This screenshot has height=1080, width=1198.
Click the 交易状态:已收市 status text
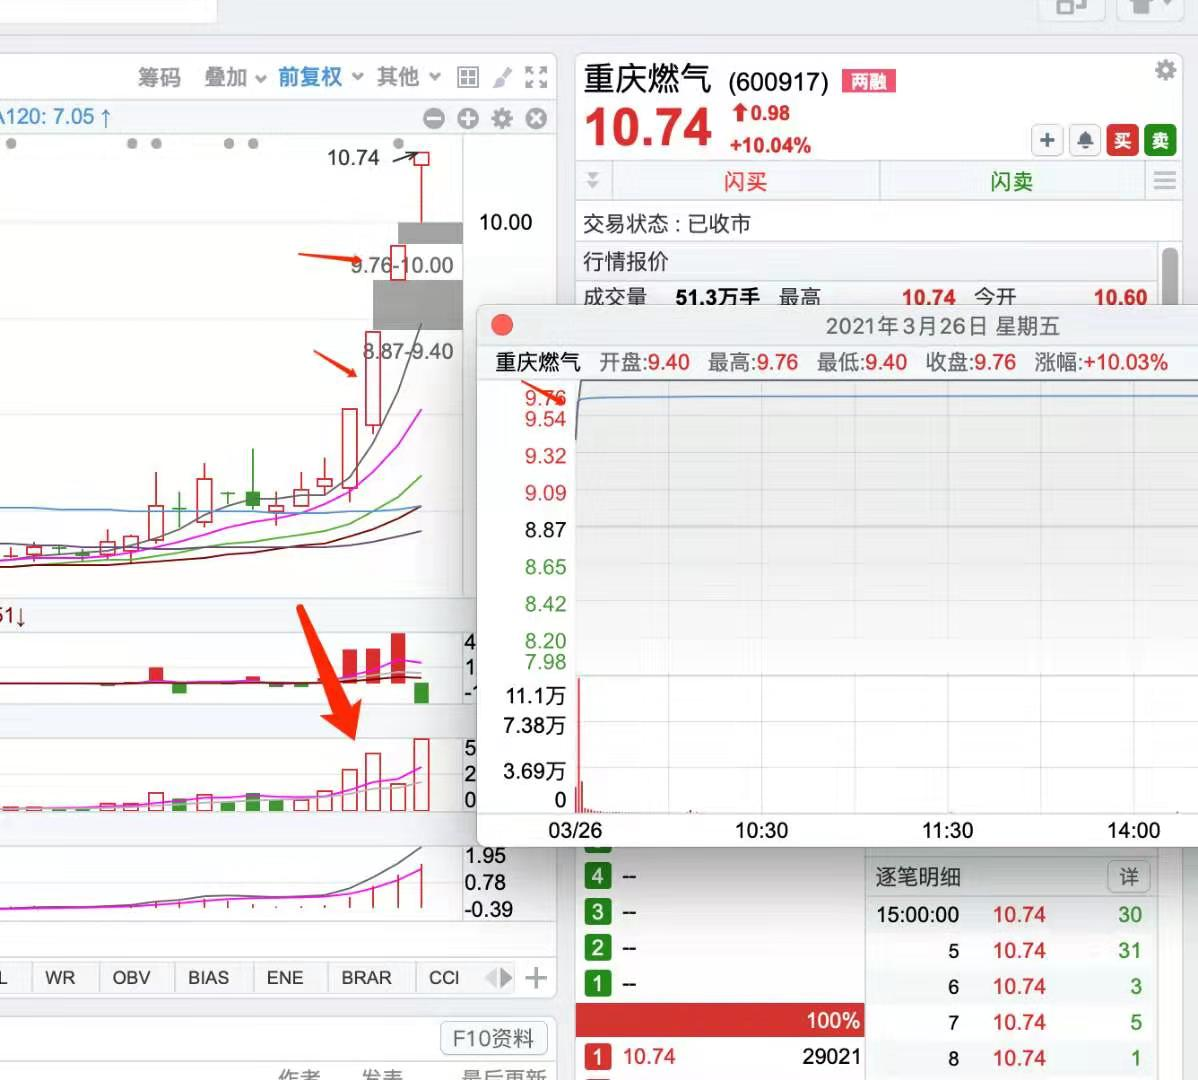[x=667, y=224]
